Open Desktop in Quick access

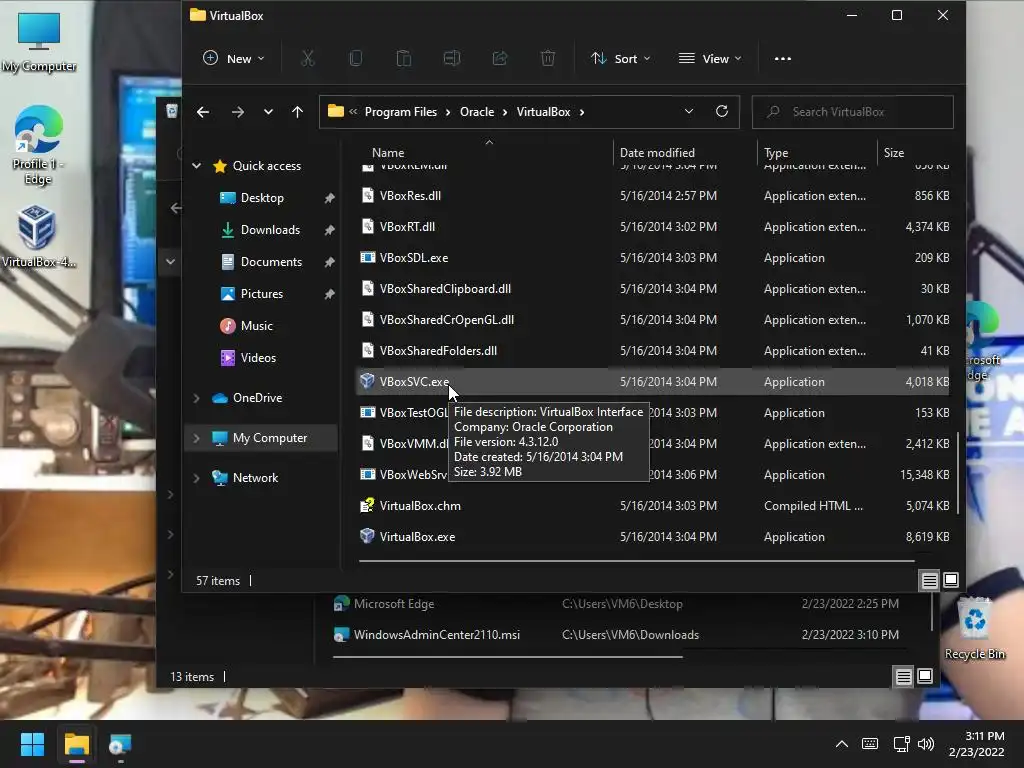[x=262, y=198]
